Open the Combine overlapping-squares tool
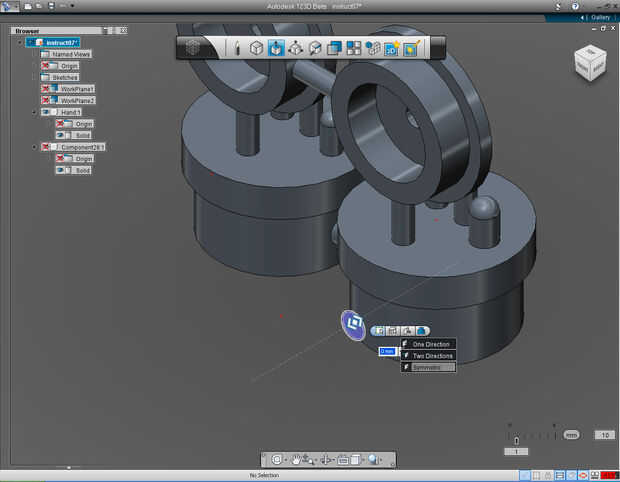Screen dimensions: 620x482 pyautogui.click(x=334, y=48)
